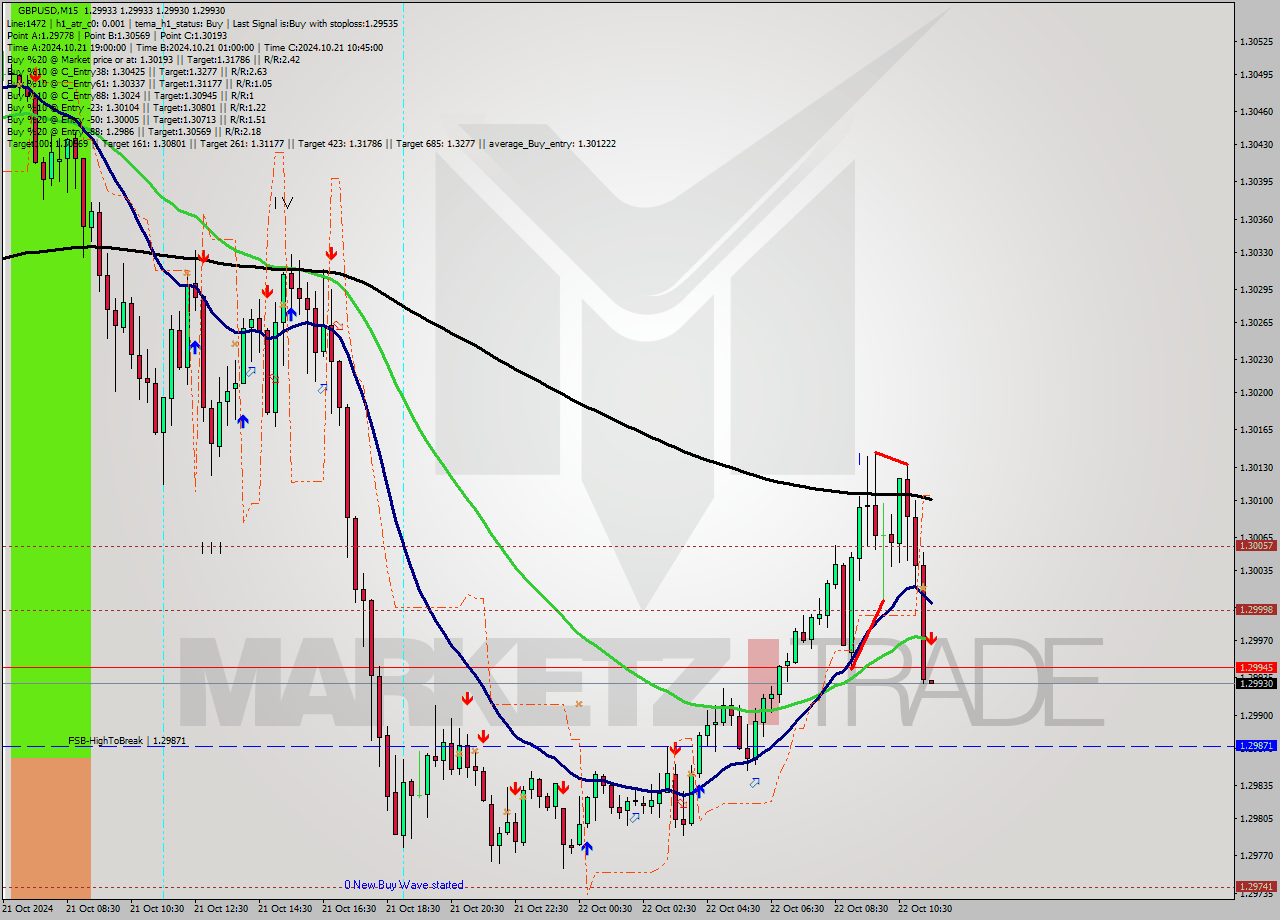
Task: Click the '22 Oct 06:30' time axis label
Action: [x=797, y=909]
